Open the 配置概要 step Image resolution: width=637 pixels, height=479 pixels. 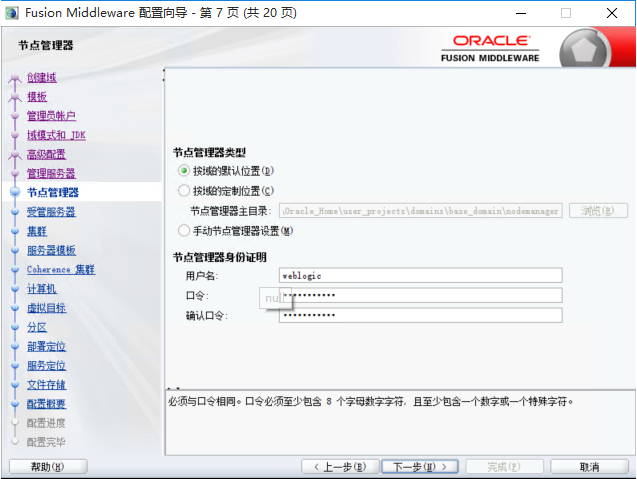click(46, 404)
